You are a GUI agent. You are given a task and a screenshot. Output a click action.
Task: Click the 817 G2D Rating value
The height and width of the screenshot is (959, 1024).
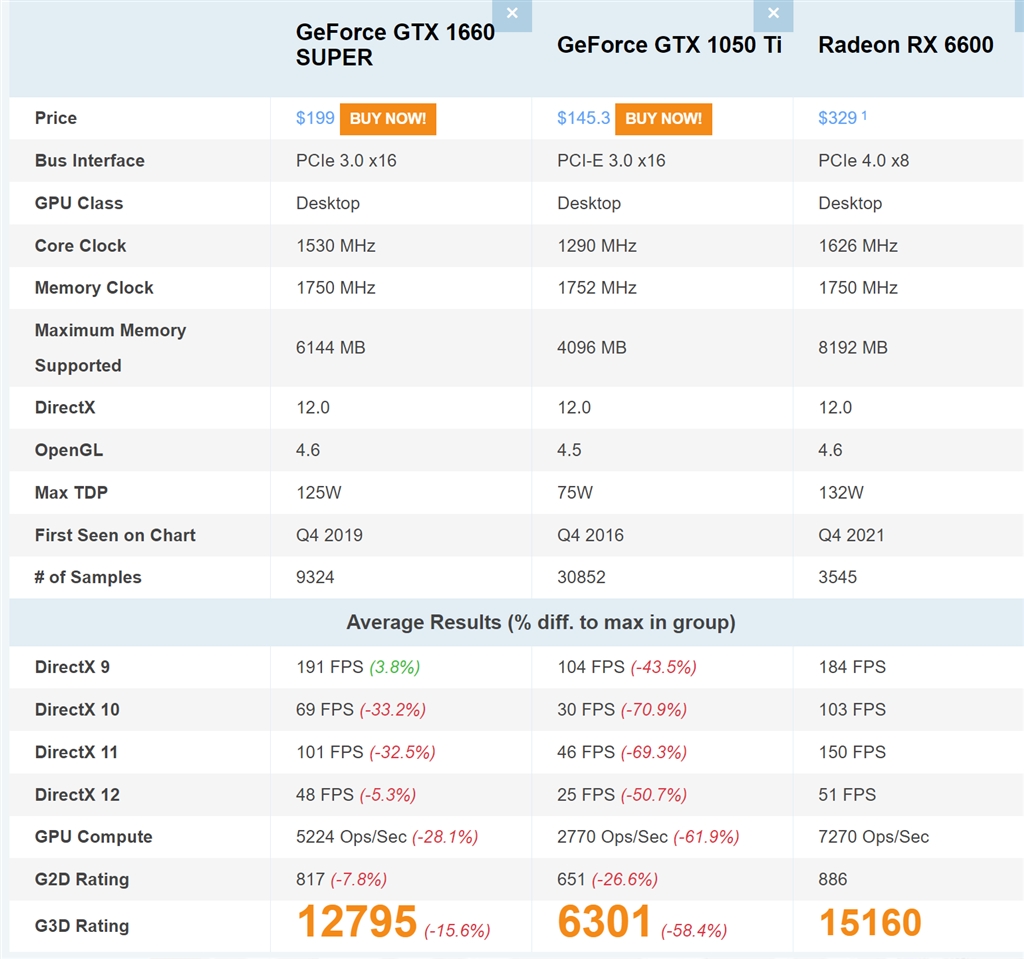[310, 879]
